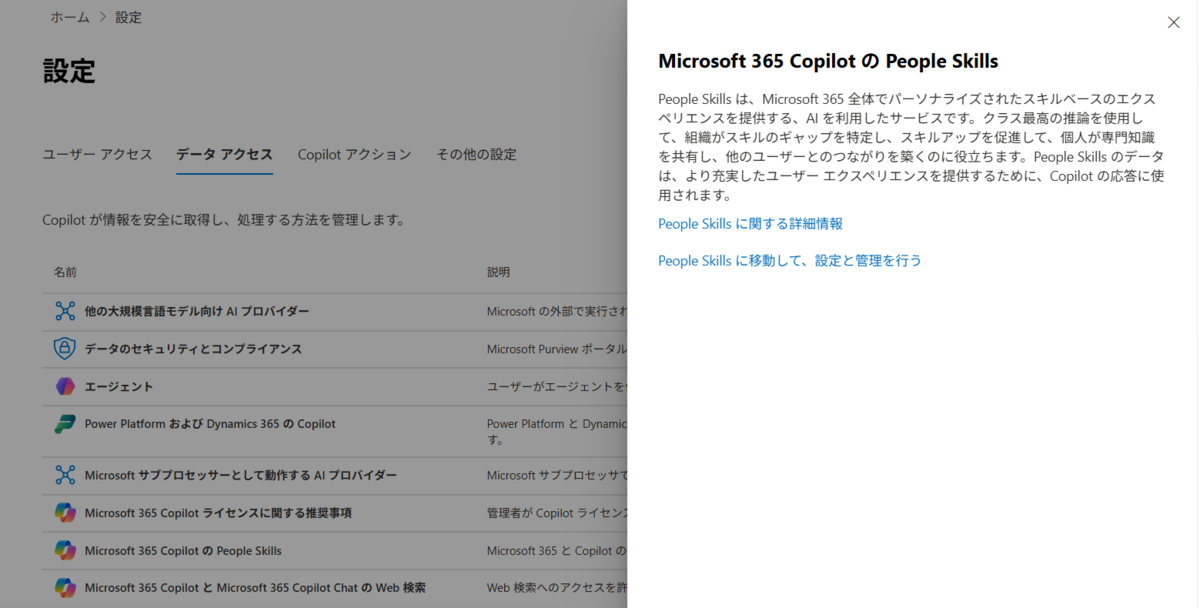Click the 名前 column header
The height and width of the screenshot is (608, 1200).
[65, 272]
